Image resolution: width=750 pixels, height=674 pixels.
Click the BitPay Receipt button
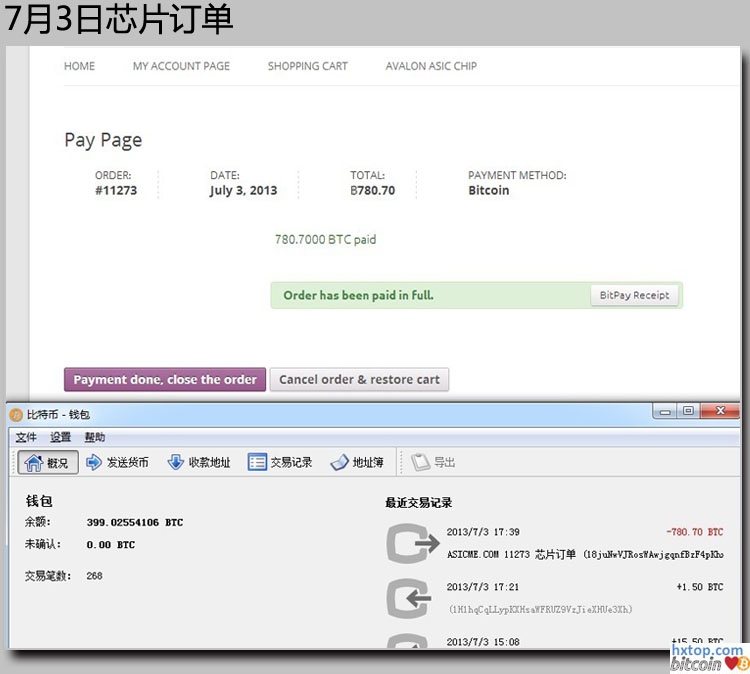pyautogui.click(x=634, y=295)
